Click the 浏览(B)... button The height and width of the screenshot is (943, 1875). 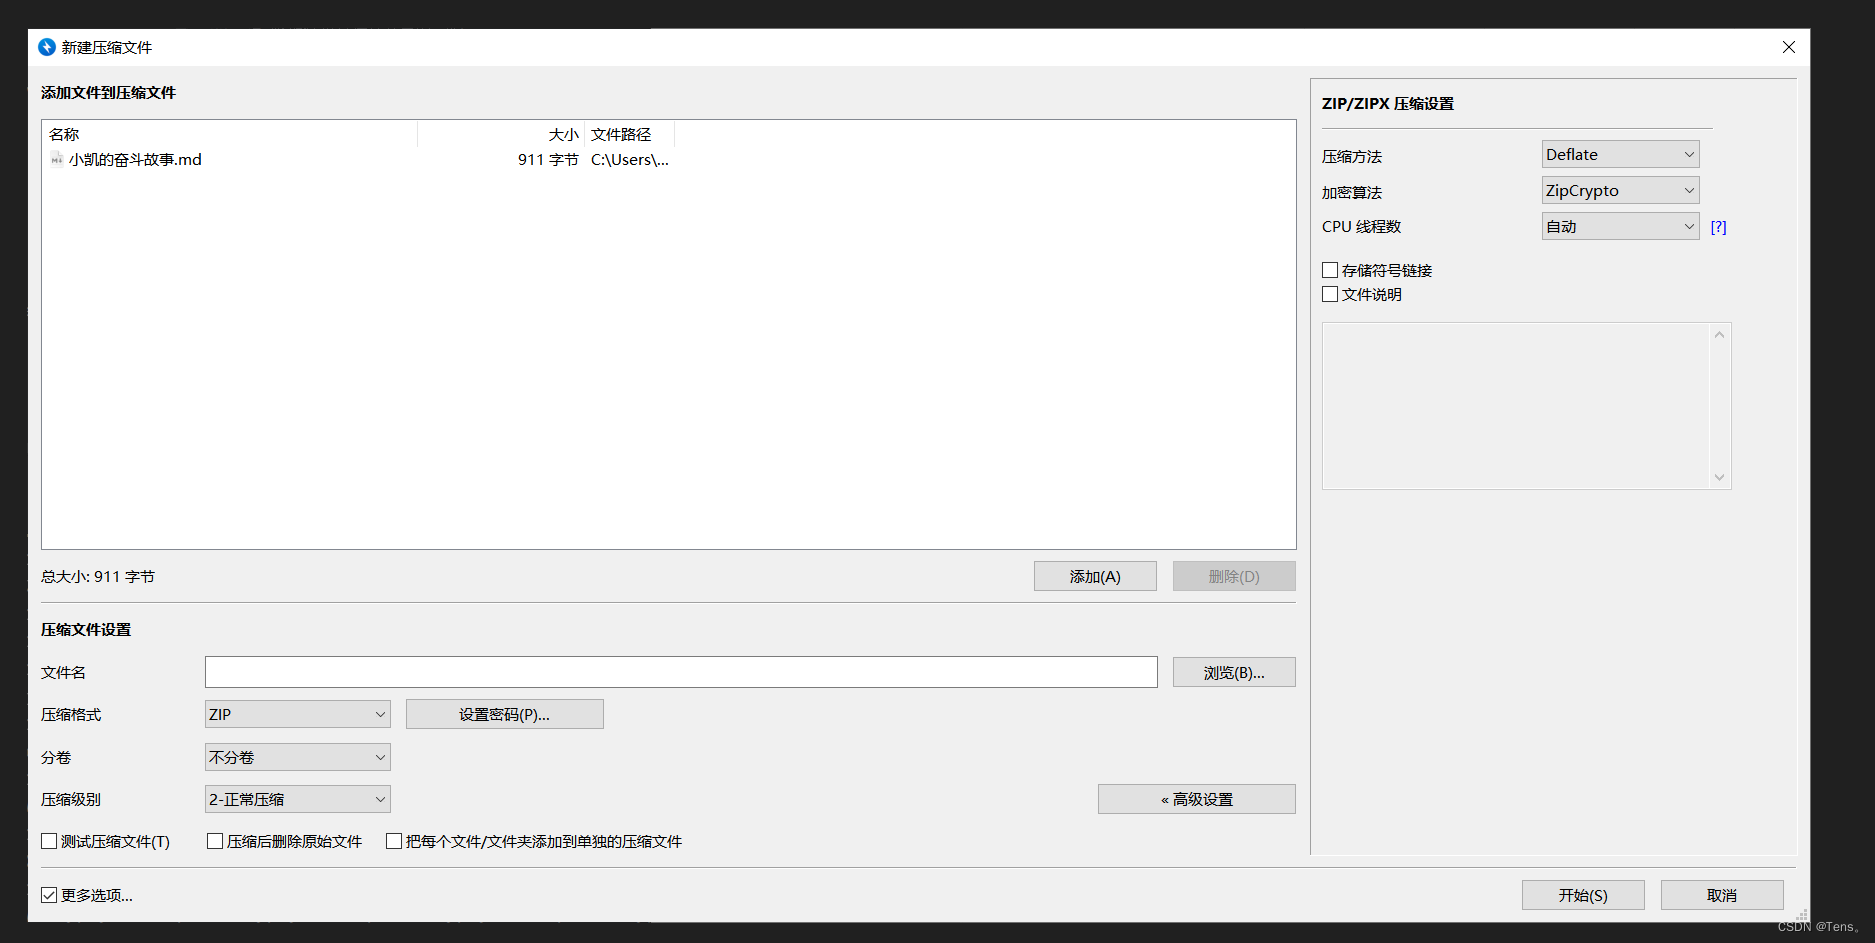coord(1234,672)
